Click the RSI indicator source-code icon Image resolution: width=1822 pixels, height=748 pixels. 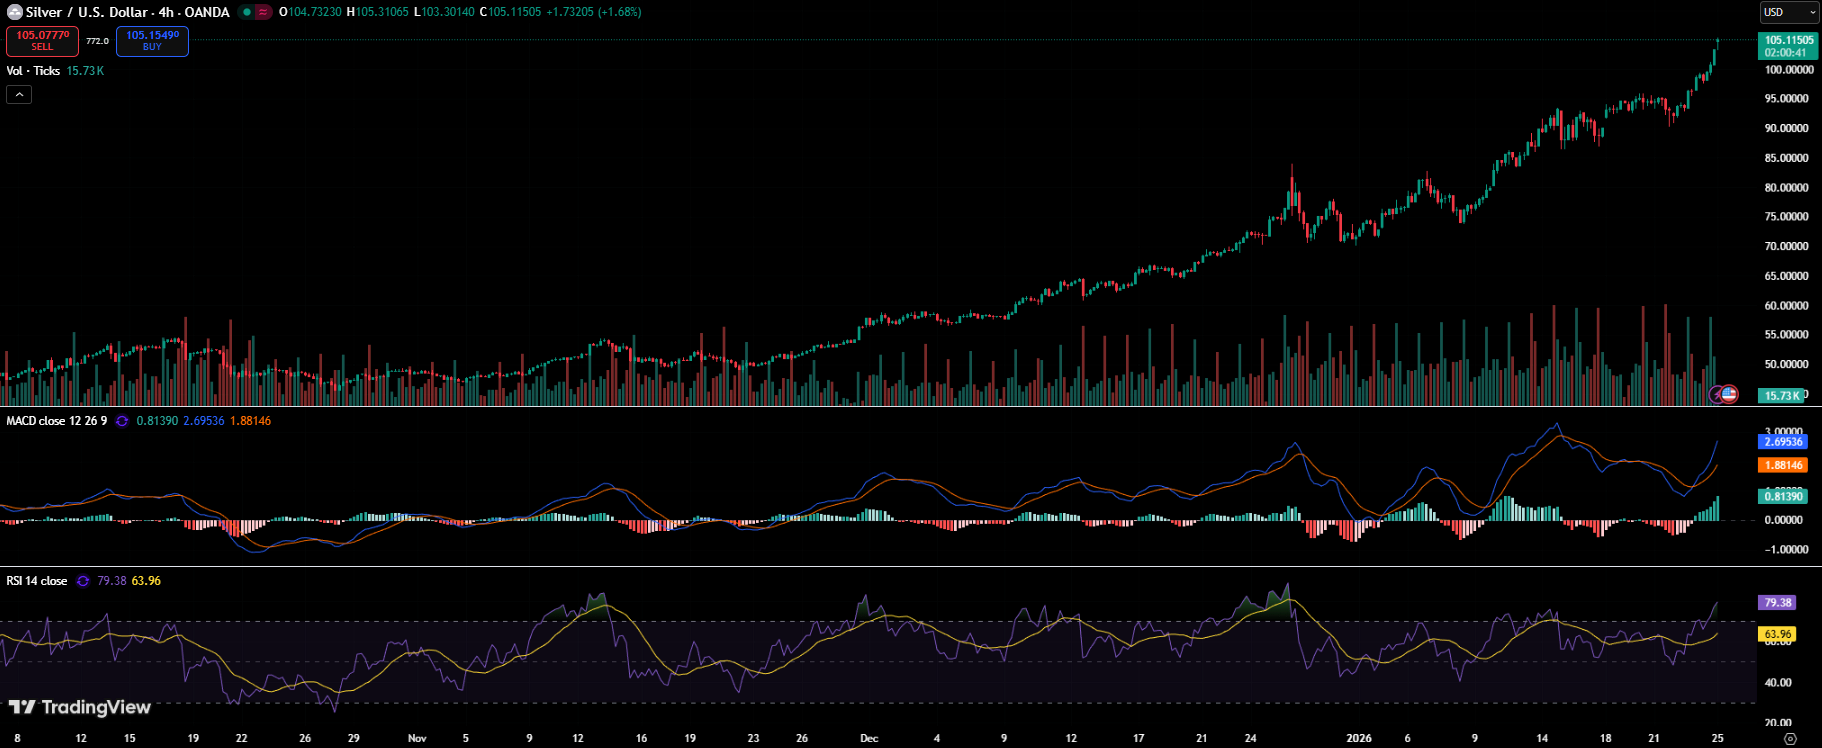83,581
